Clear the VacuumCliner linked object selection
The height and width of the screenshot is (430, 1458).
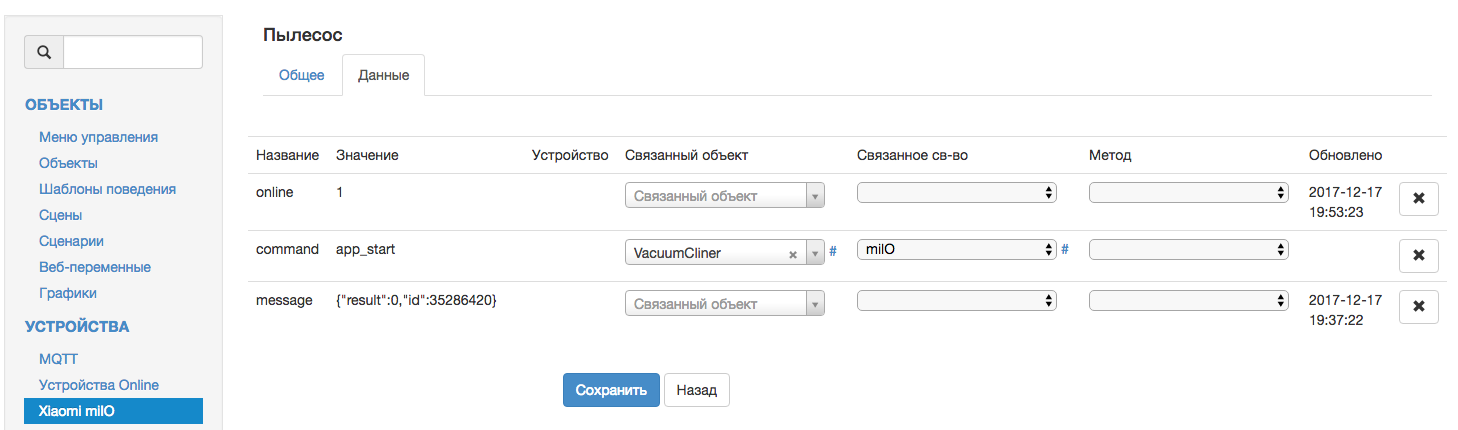click(793, 254)
